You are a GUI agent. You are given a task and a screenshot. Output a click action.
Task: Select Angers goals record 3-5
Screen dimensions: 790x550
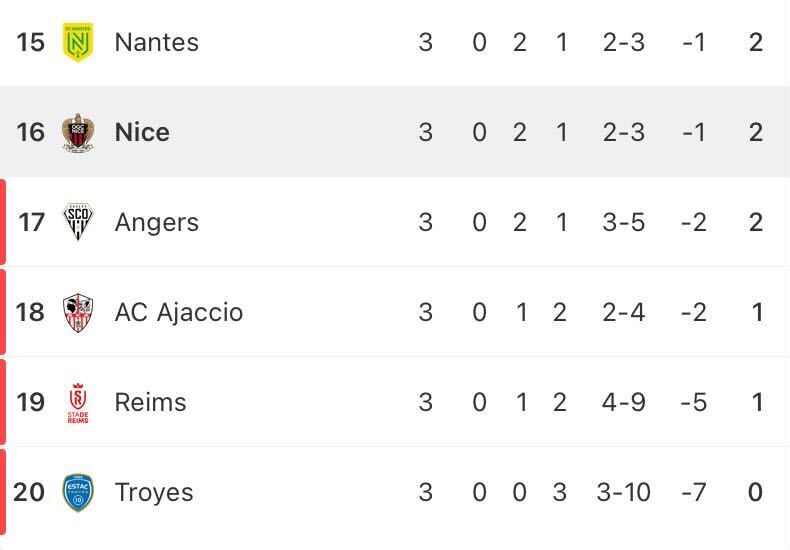(x=623, y=222)
